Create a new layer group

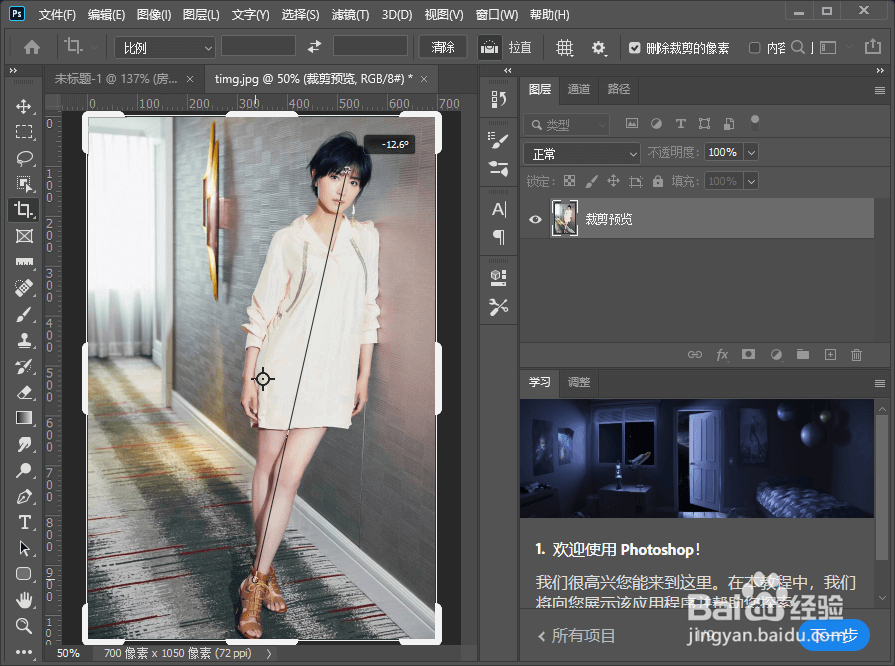pyautogui.click(x=803, y=354)
